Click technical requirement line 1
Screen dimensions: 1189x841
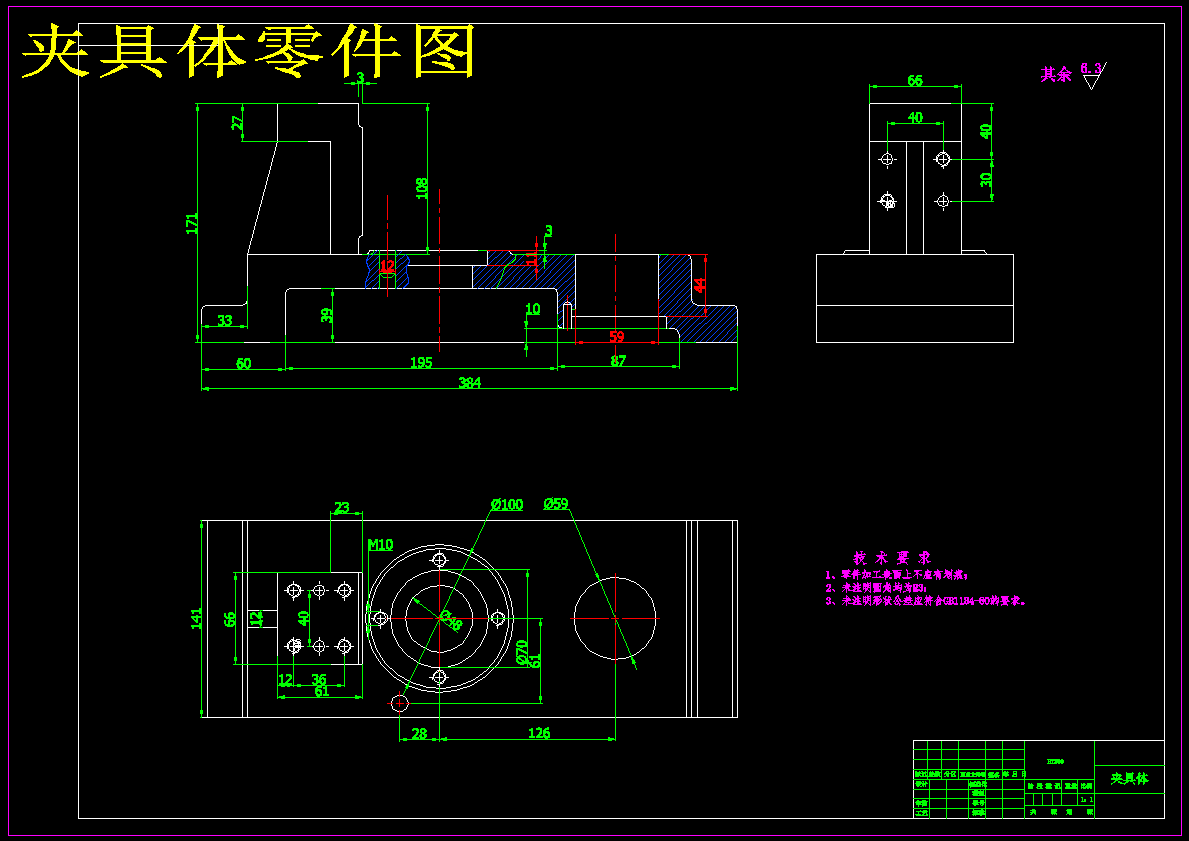point(896,576)
